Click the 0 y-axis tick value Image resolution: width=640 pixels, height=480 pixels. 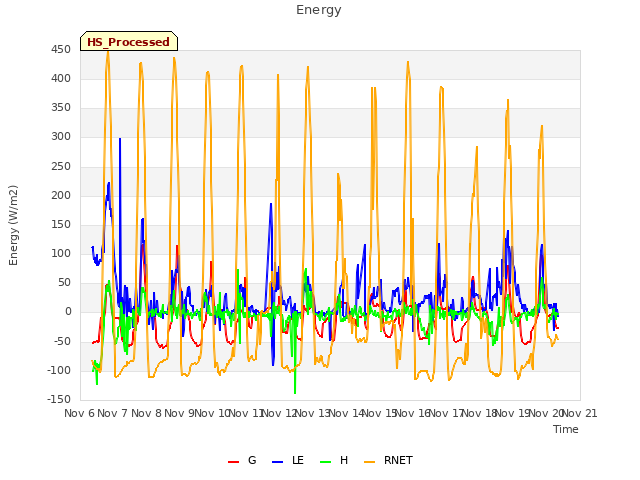68,312
